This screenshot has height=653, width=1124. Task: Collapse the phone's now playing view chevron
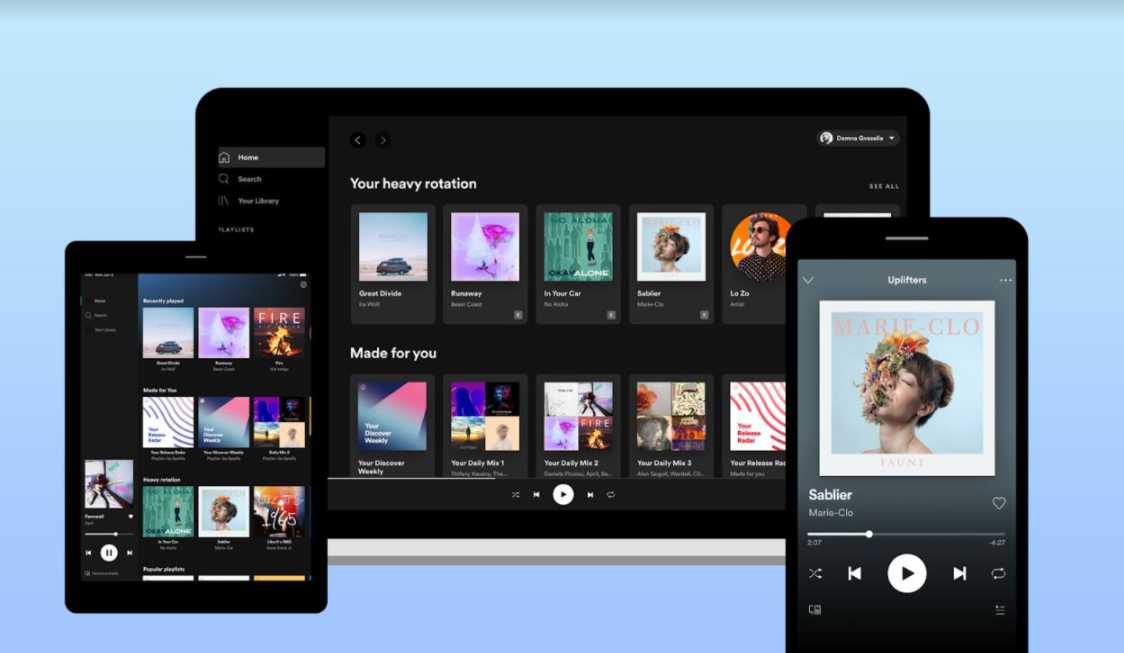click(x=808, y=280)
